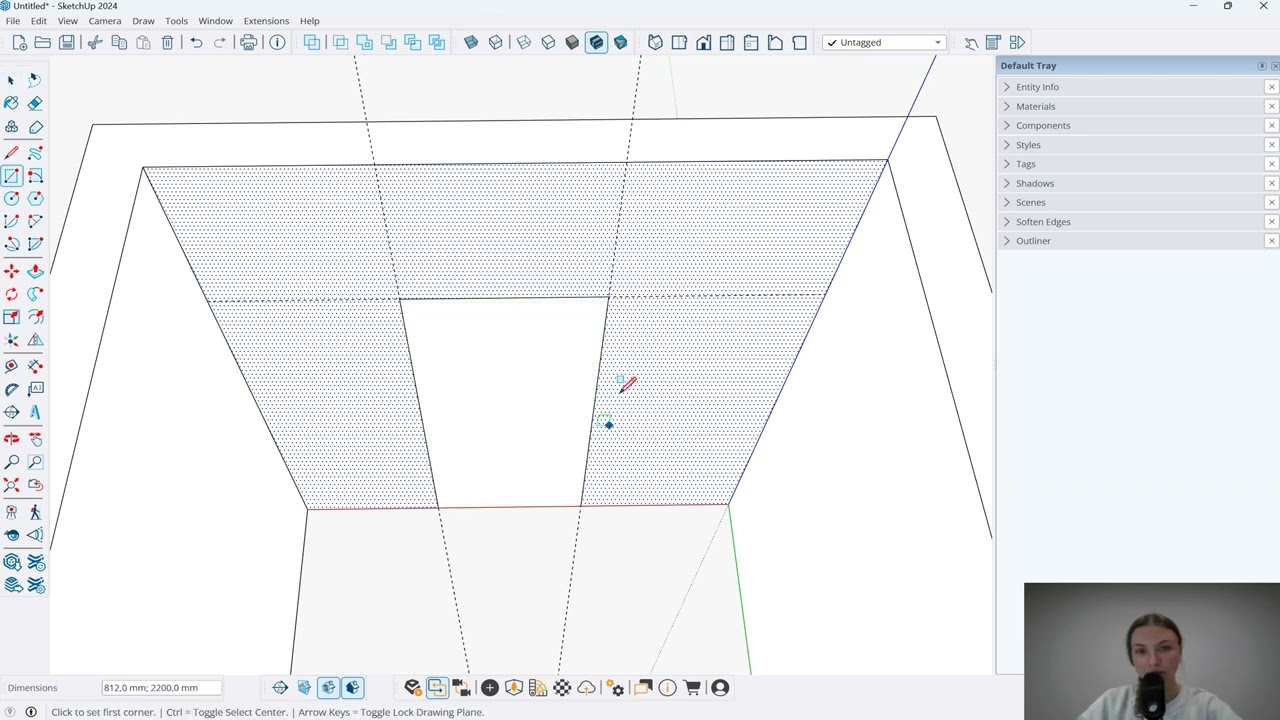Toggle Back Edges style
The height and width of the screenshot is (720, 1280).
tap(495, 42)
